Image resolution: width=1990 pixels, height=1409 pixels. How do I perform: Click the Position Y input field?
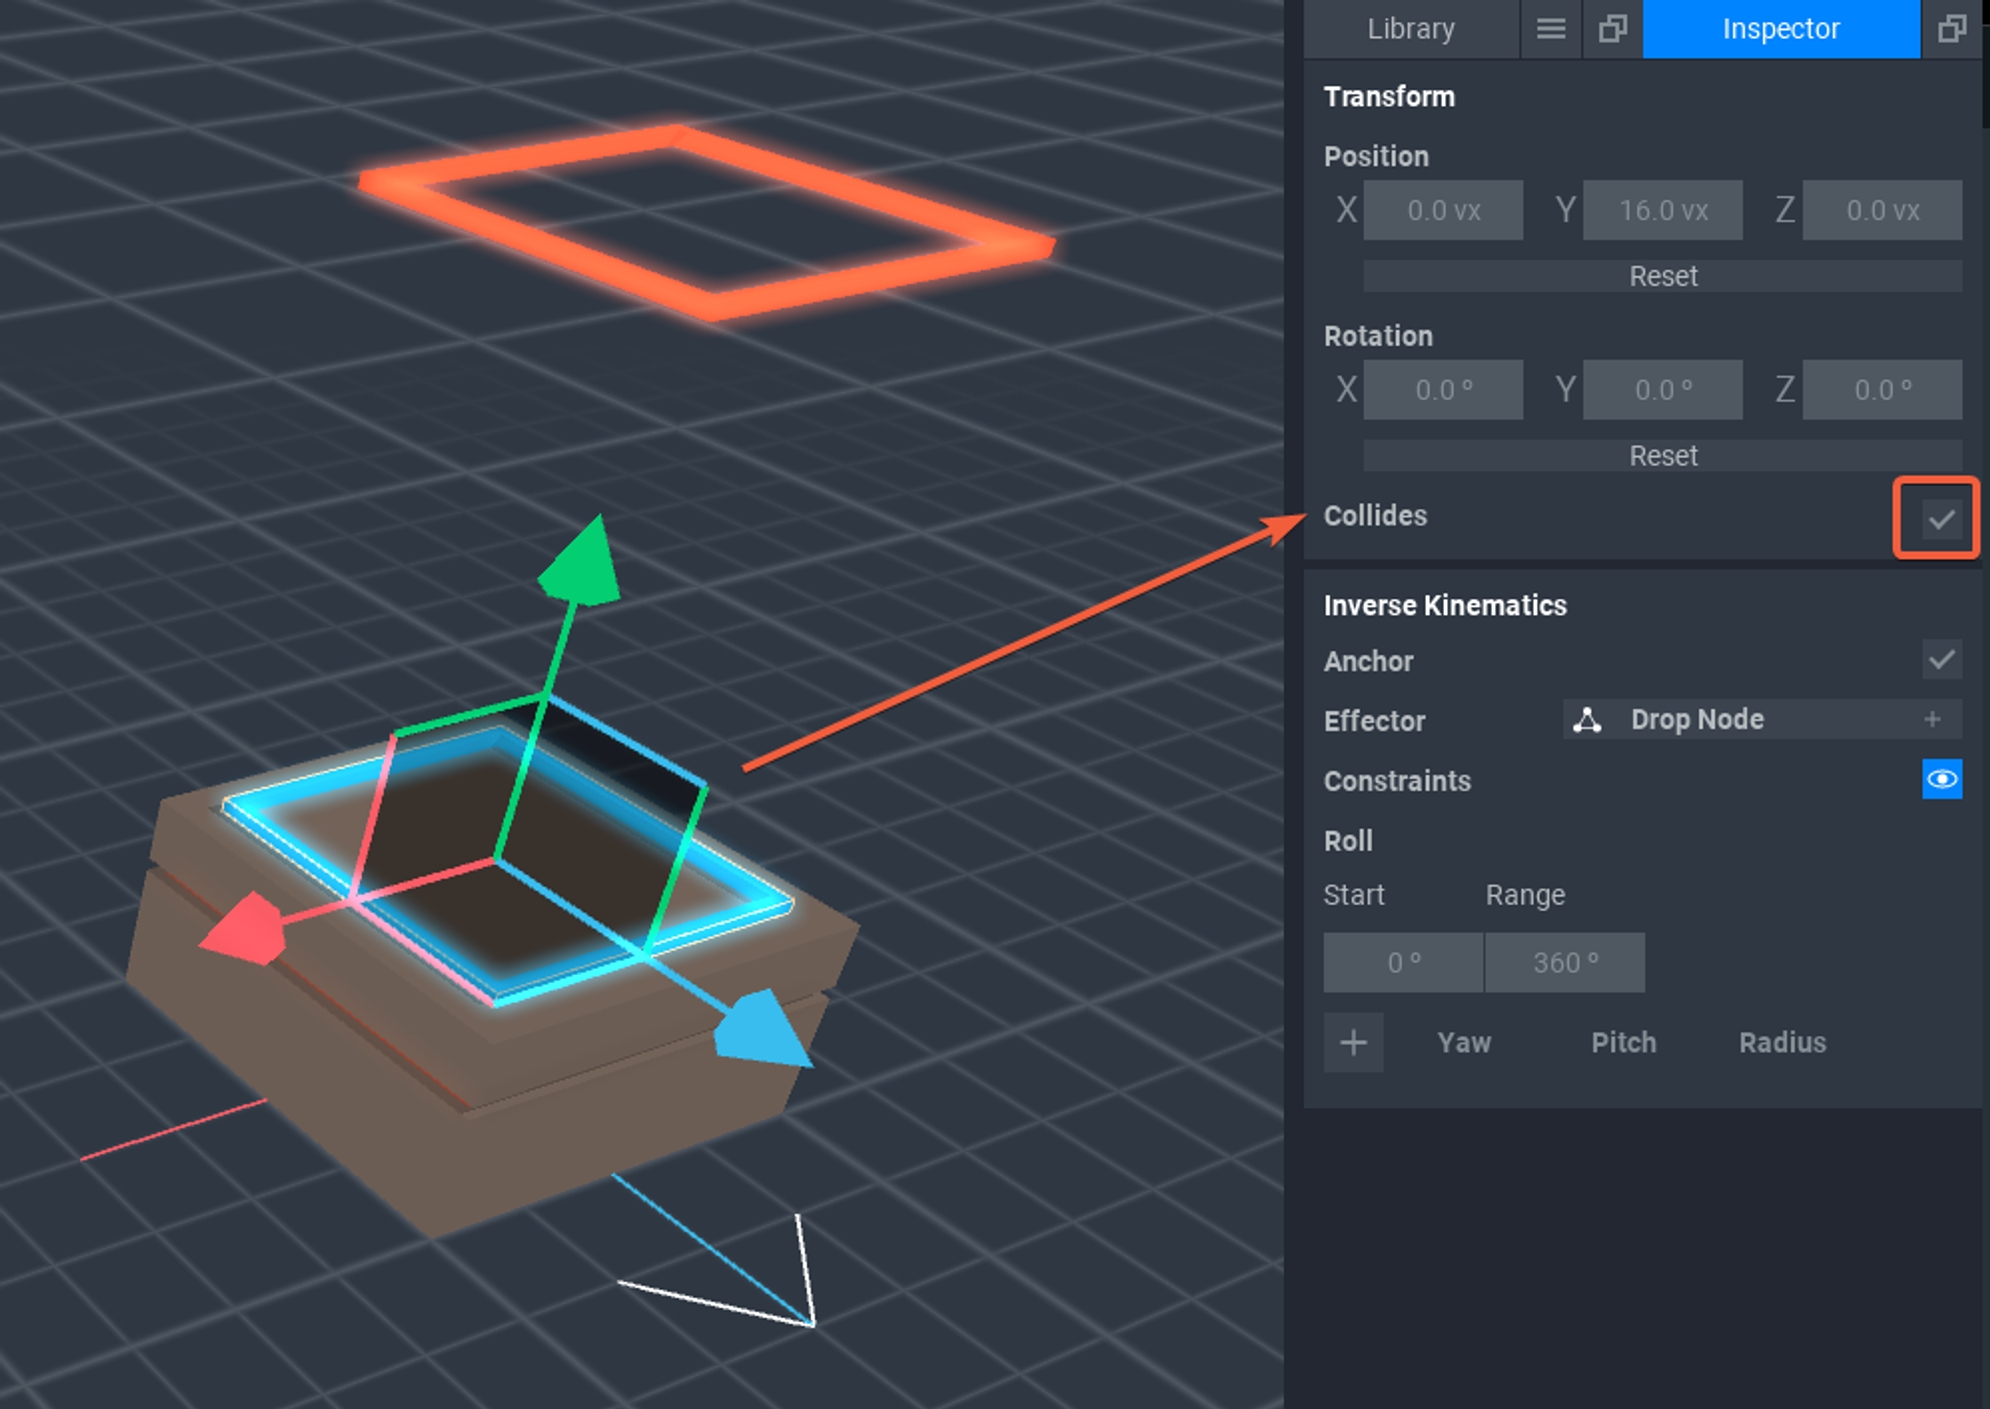1662,210
